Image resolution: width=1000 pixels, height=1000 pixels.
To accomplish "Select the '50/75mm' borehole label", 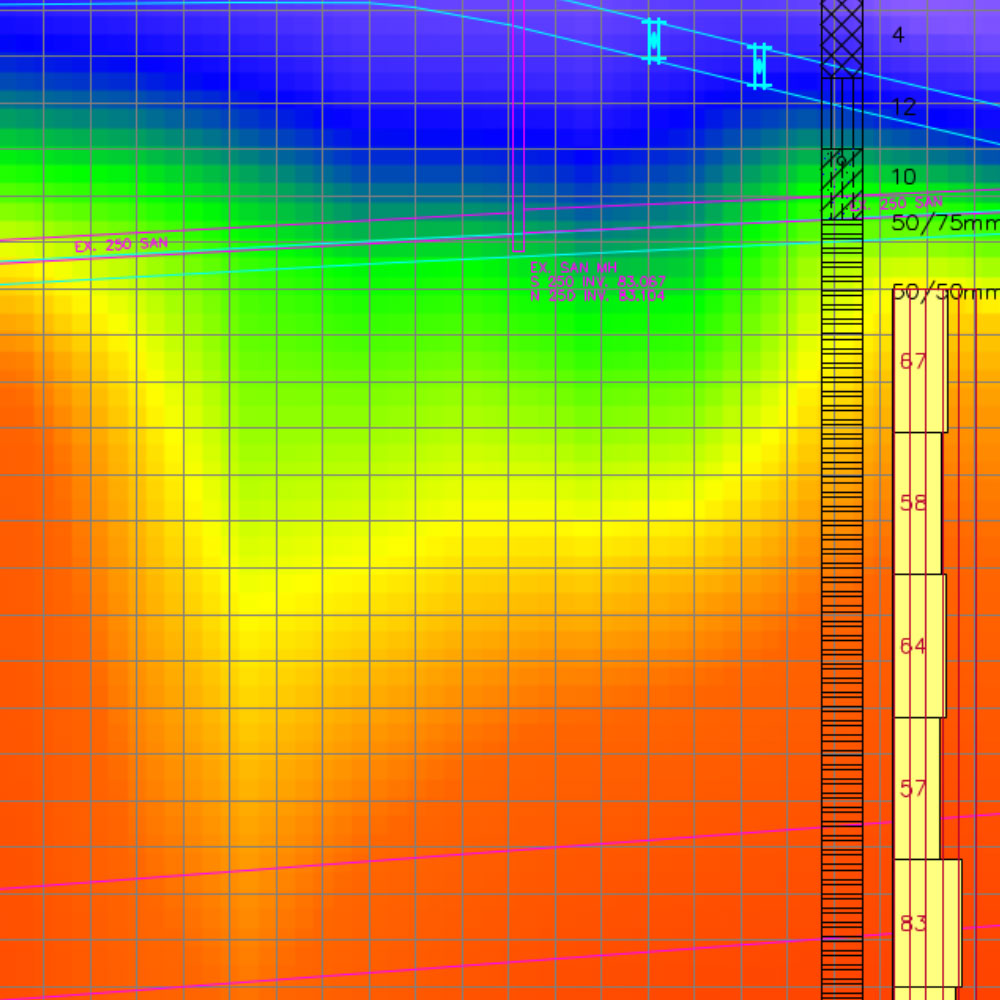I will (944, 223).
